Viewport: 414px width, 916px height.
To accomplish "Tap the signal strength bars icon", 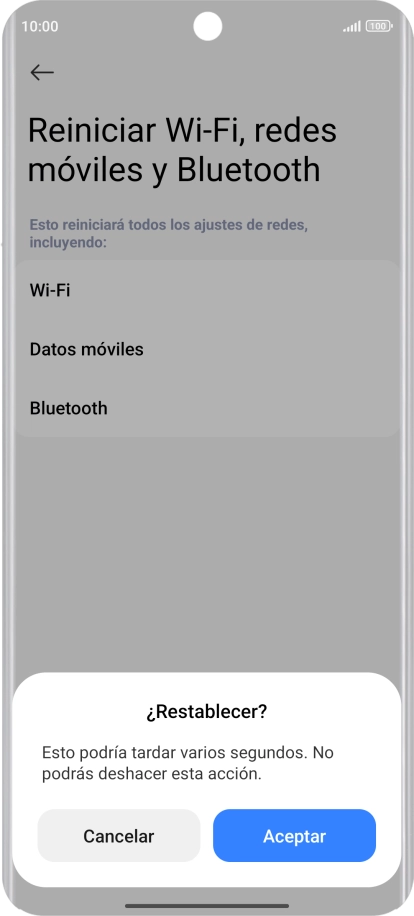I will (x=352, y=26).
